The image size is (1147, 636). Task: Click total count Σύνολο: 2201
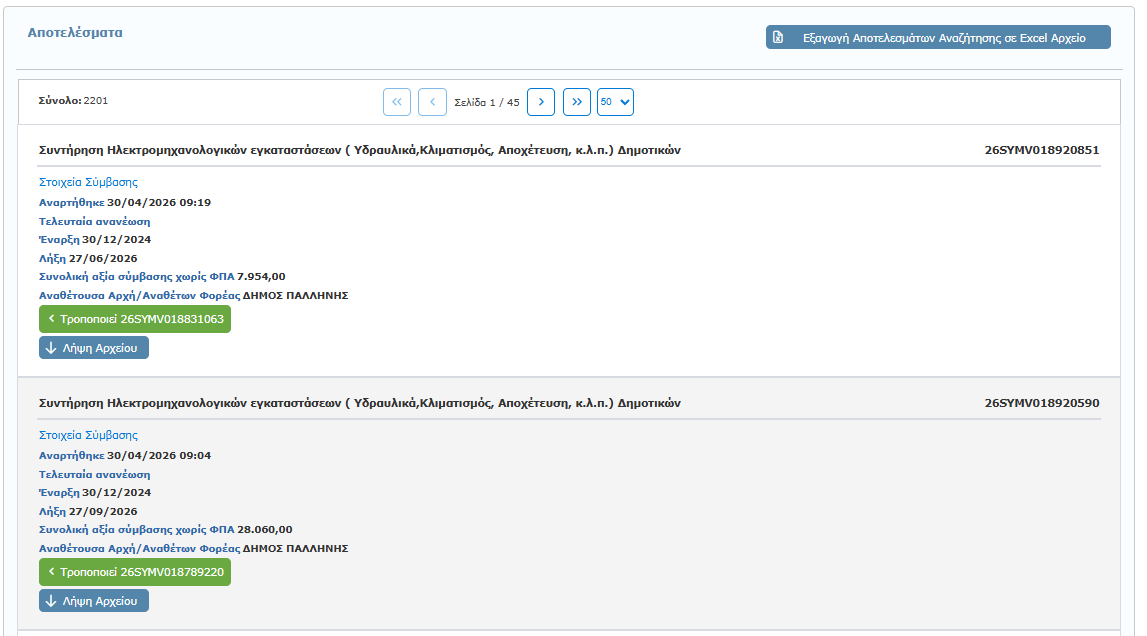click(x=73, y=101)
